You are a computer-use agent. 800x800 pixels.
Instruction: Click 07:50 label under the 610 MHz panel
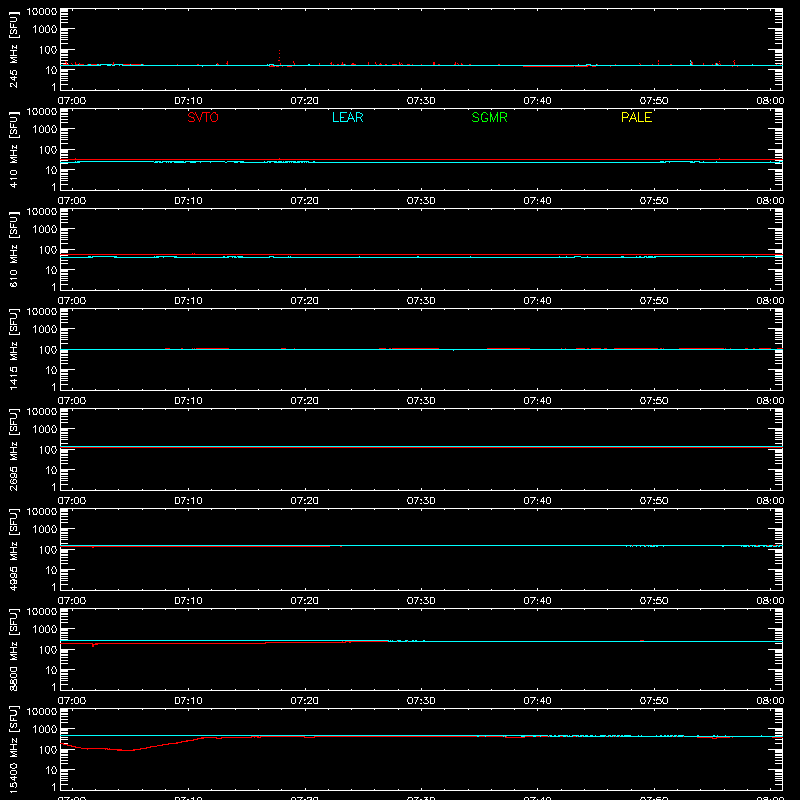[654, 301]
